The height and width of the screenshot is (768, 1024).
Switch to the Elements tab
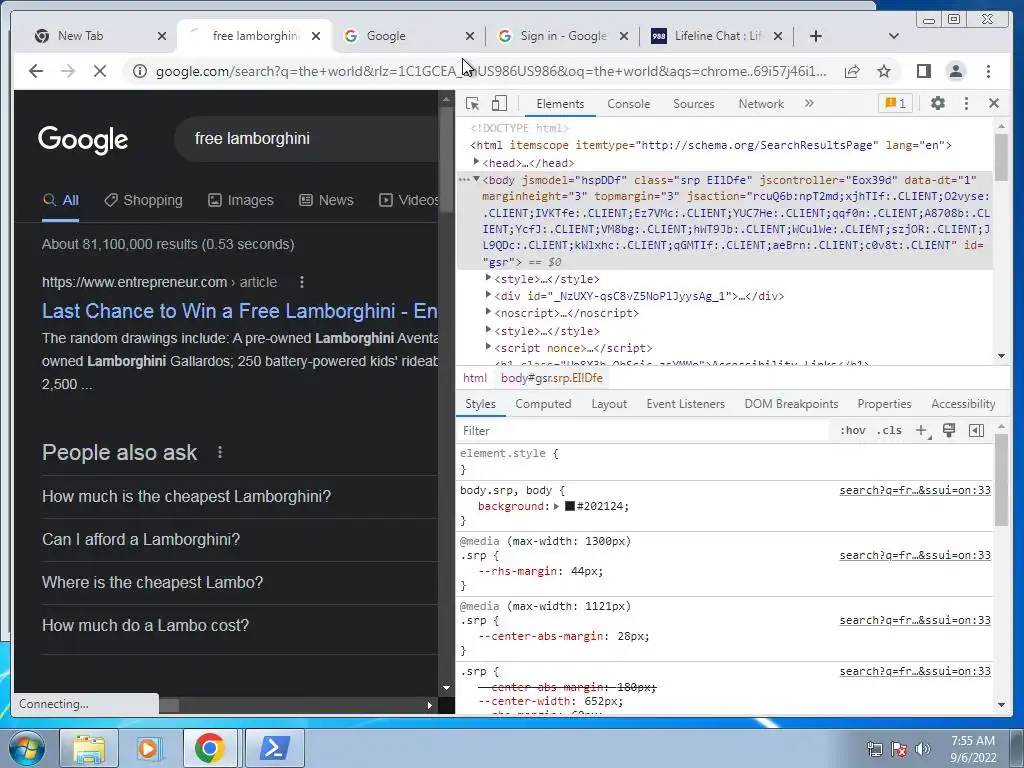tap(560, 104)
